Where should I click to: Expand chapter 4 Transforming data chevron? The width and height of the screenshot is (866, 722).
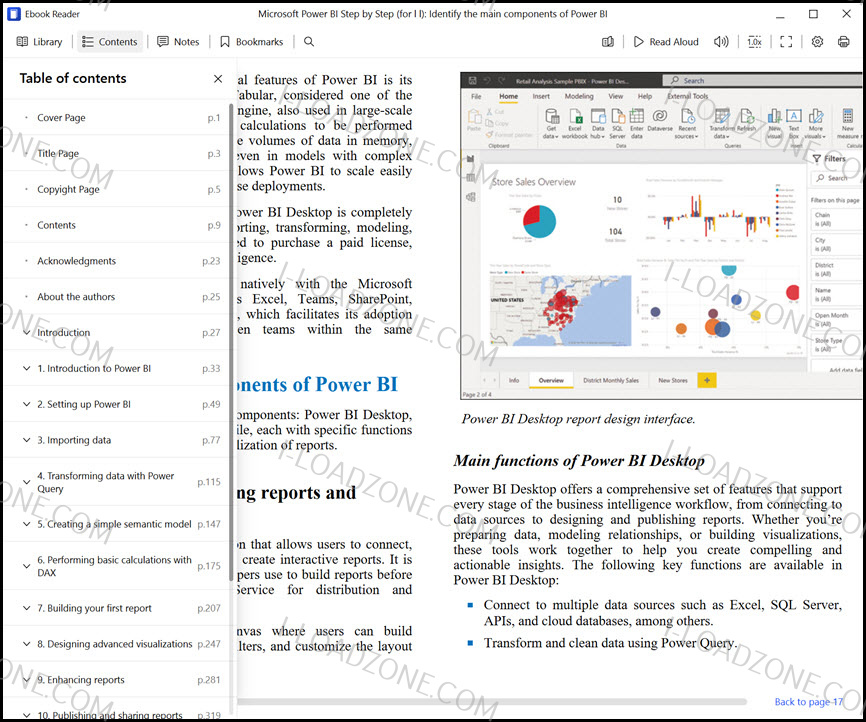(27, 482)
